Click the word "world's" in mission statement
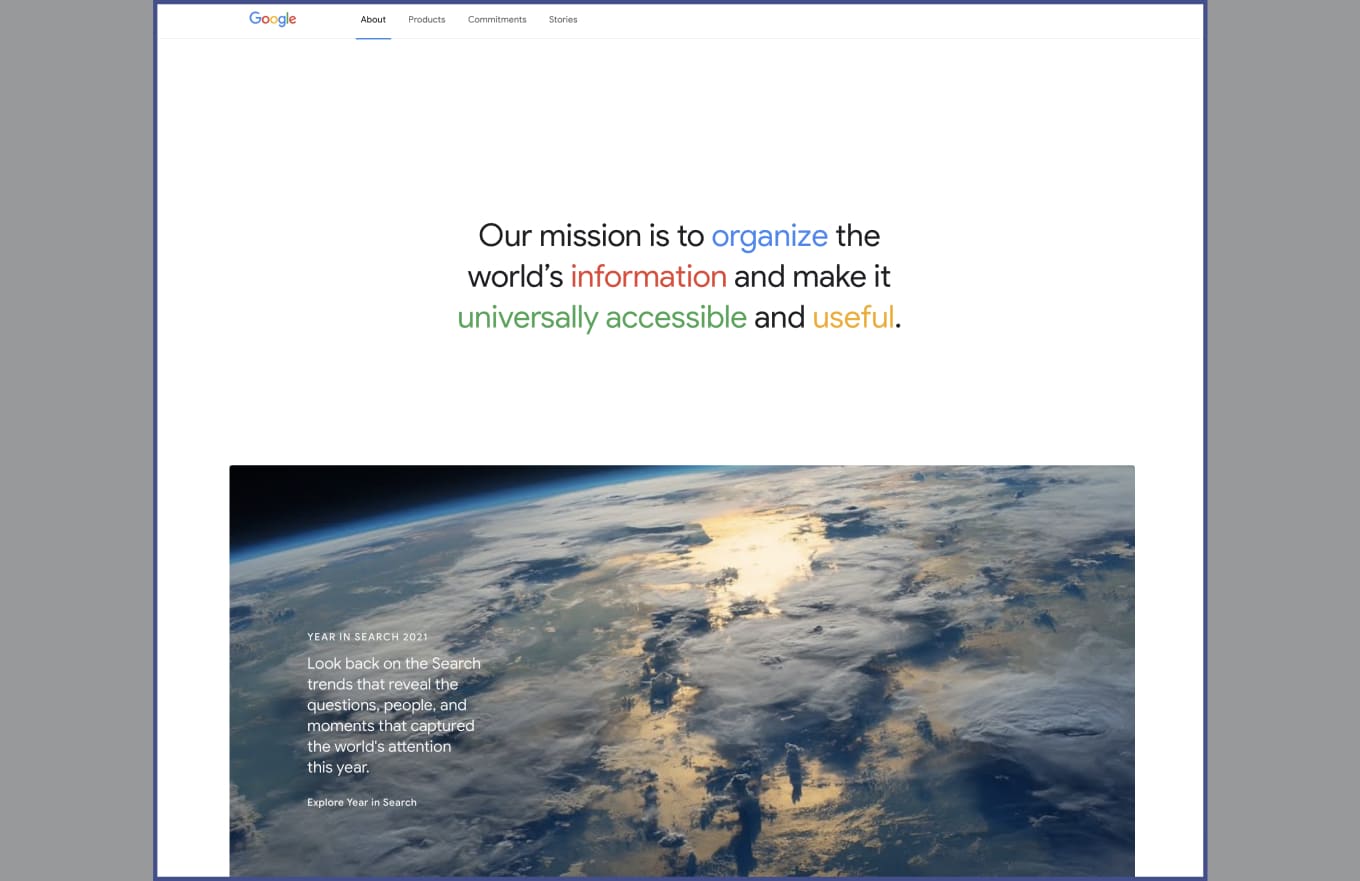This screenshot has height=881, width=1360. [x=515, y=277]
